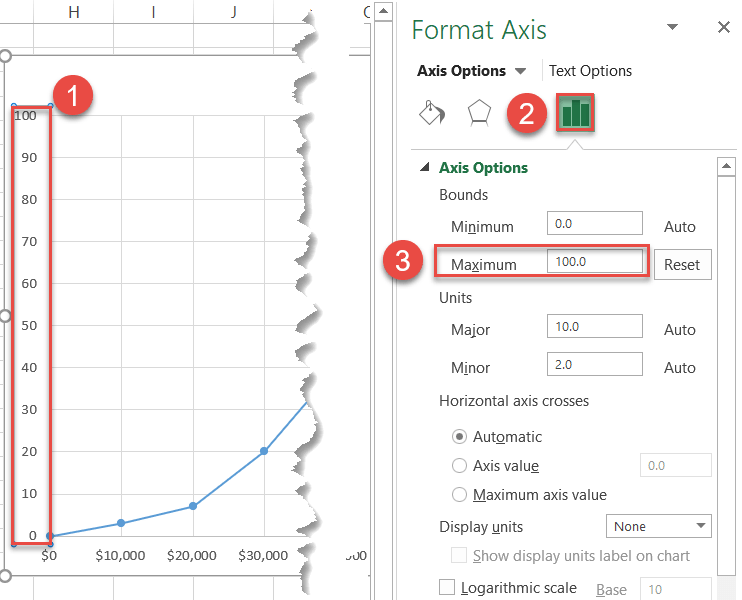Select column I header

coord(153,12)
